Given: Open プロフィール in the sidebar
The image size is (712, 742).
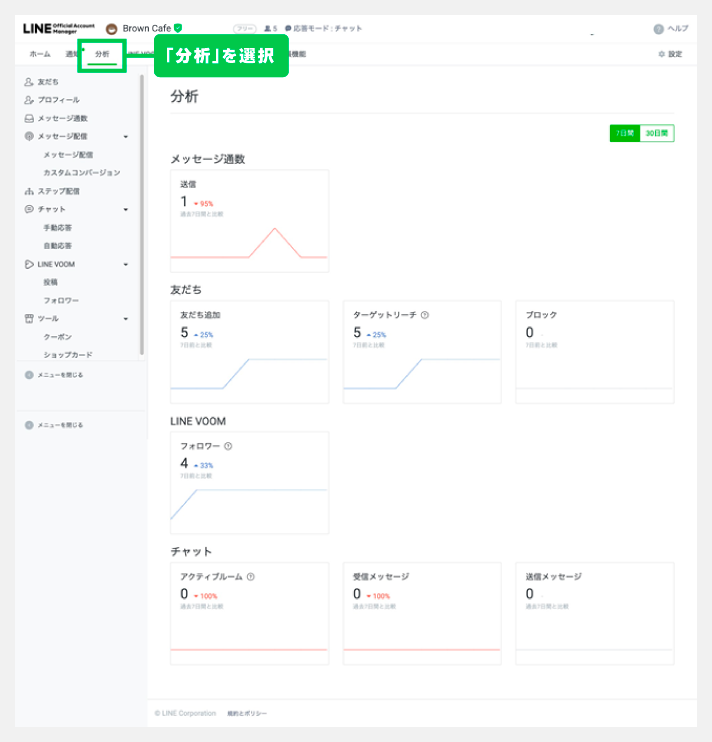Looking at the screenshot, I should click(x=59, y=100).
